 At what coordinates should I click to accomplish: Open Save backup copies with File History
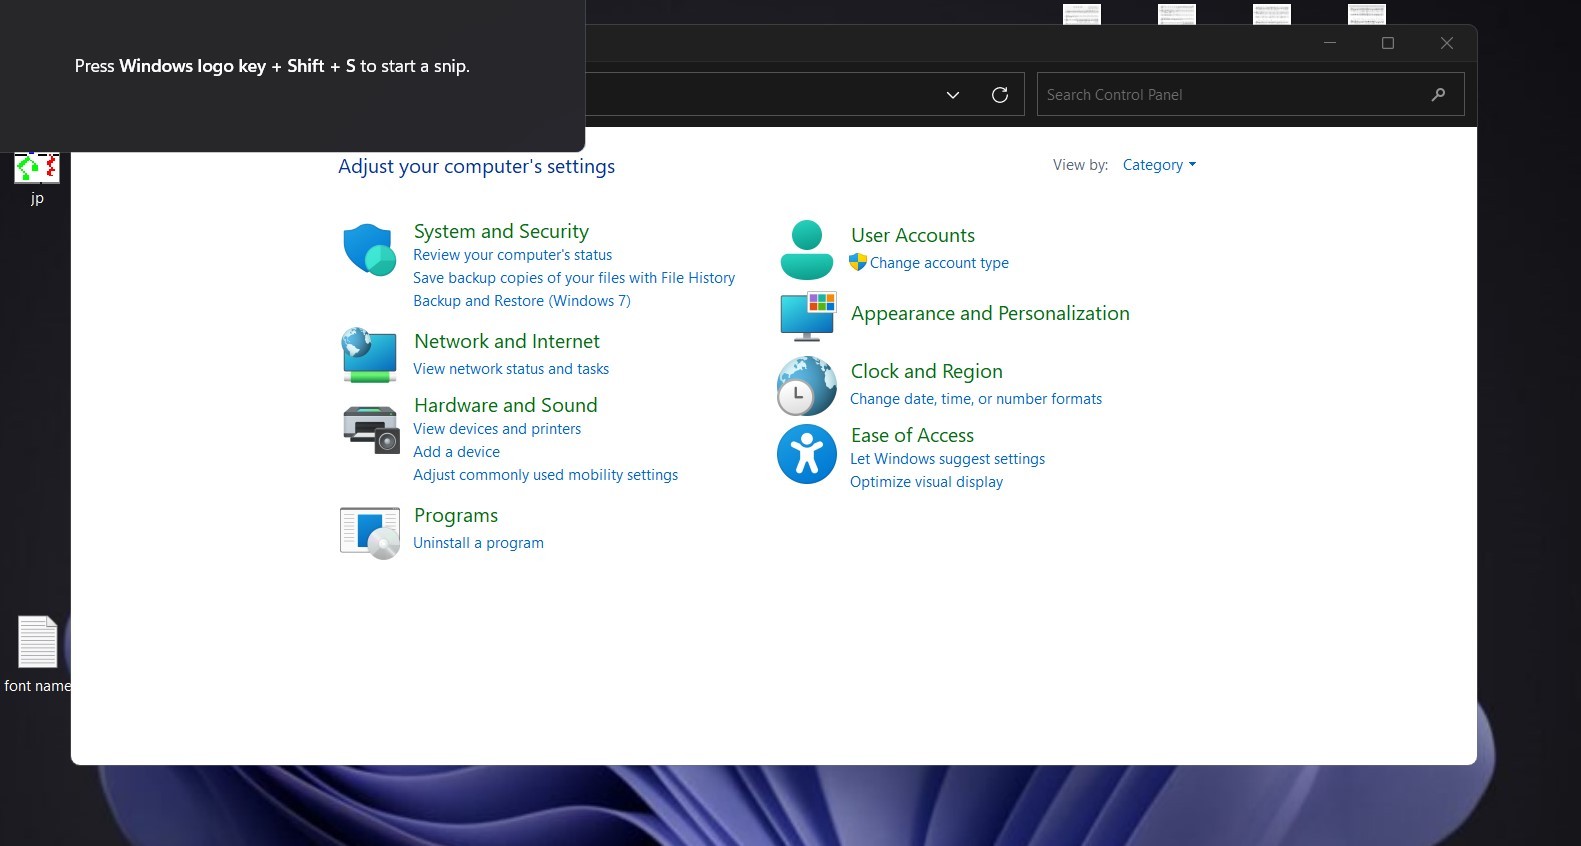(x=574, y=278)
